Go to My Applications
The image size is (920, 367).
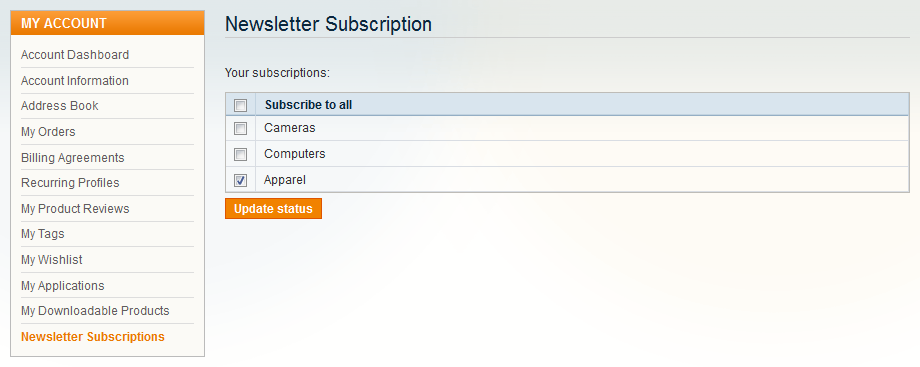(x=63, y=285)
